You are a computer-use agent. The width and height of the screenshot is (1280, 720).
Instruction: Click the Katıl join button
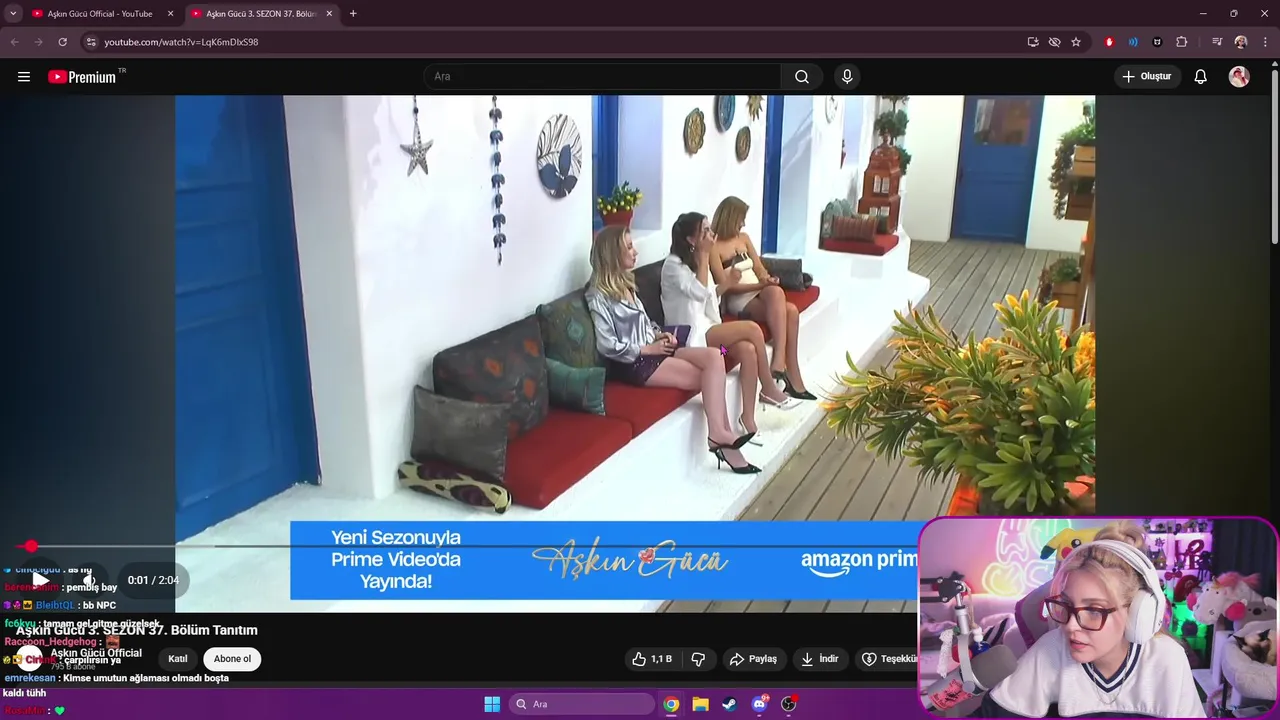(x=178, y=659)
